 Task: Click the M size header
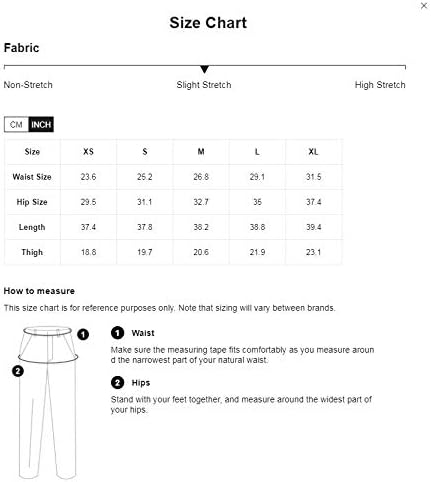point(201,152)
